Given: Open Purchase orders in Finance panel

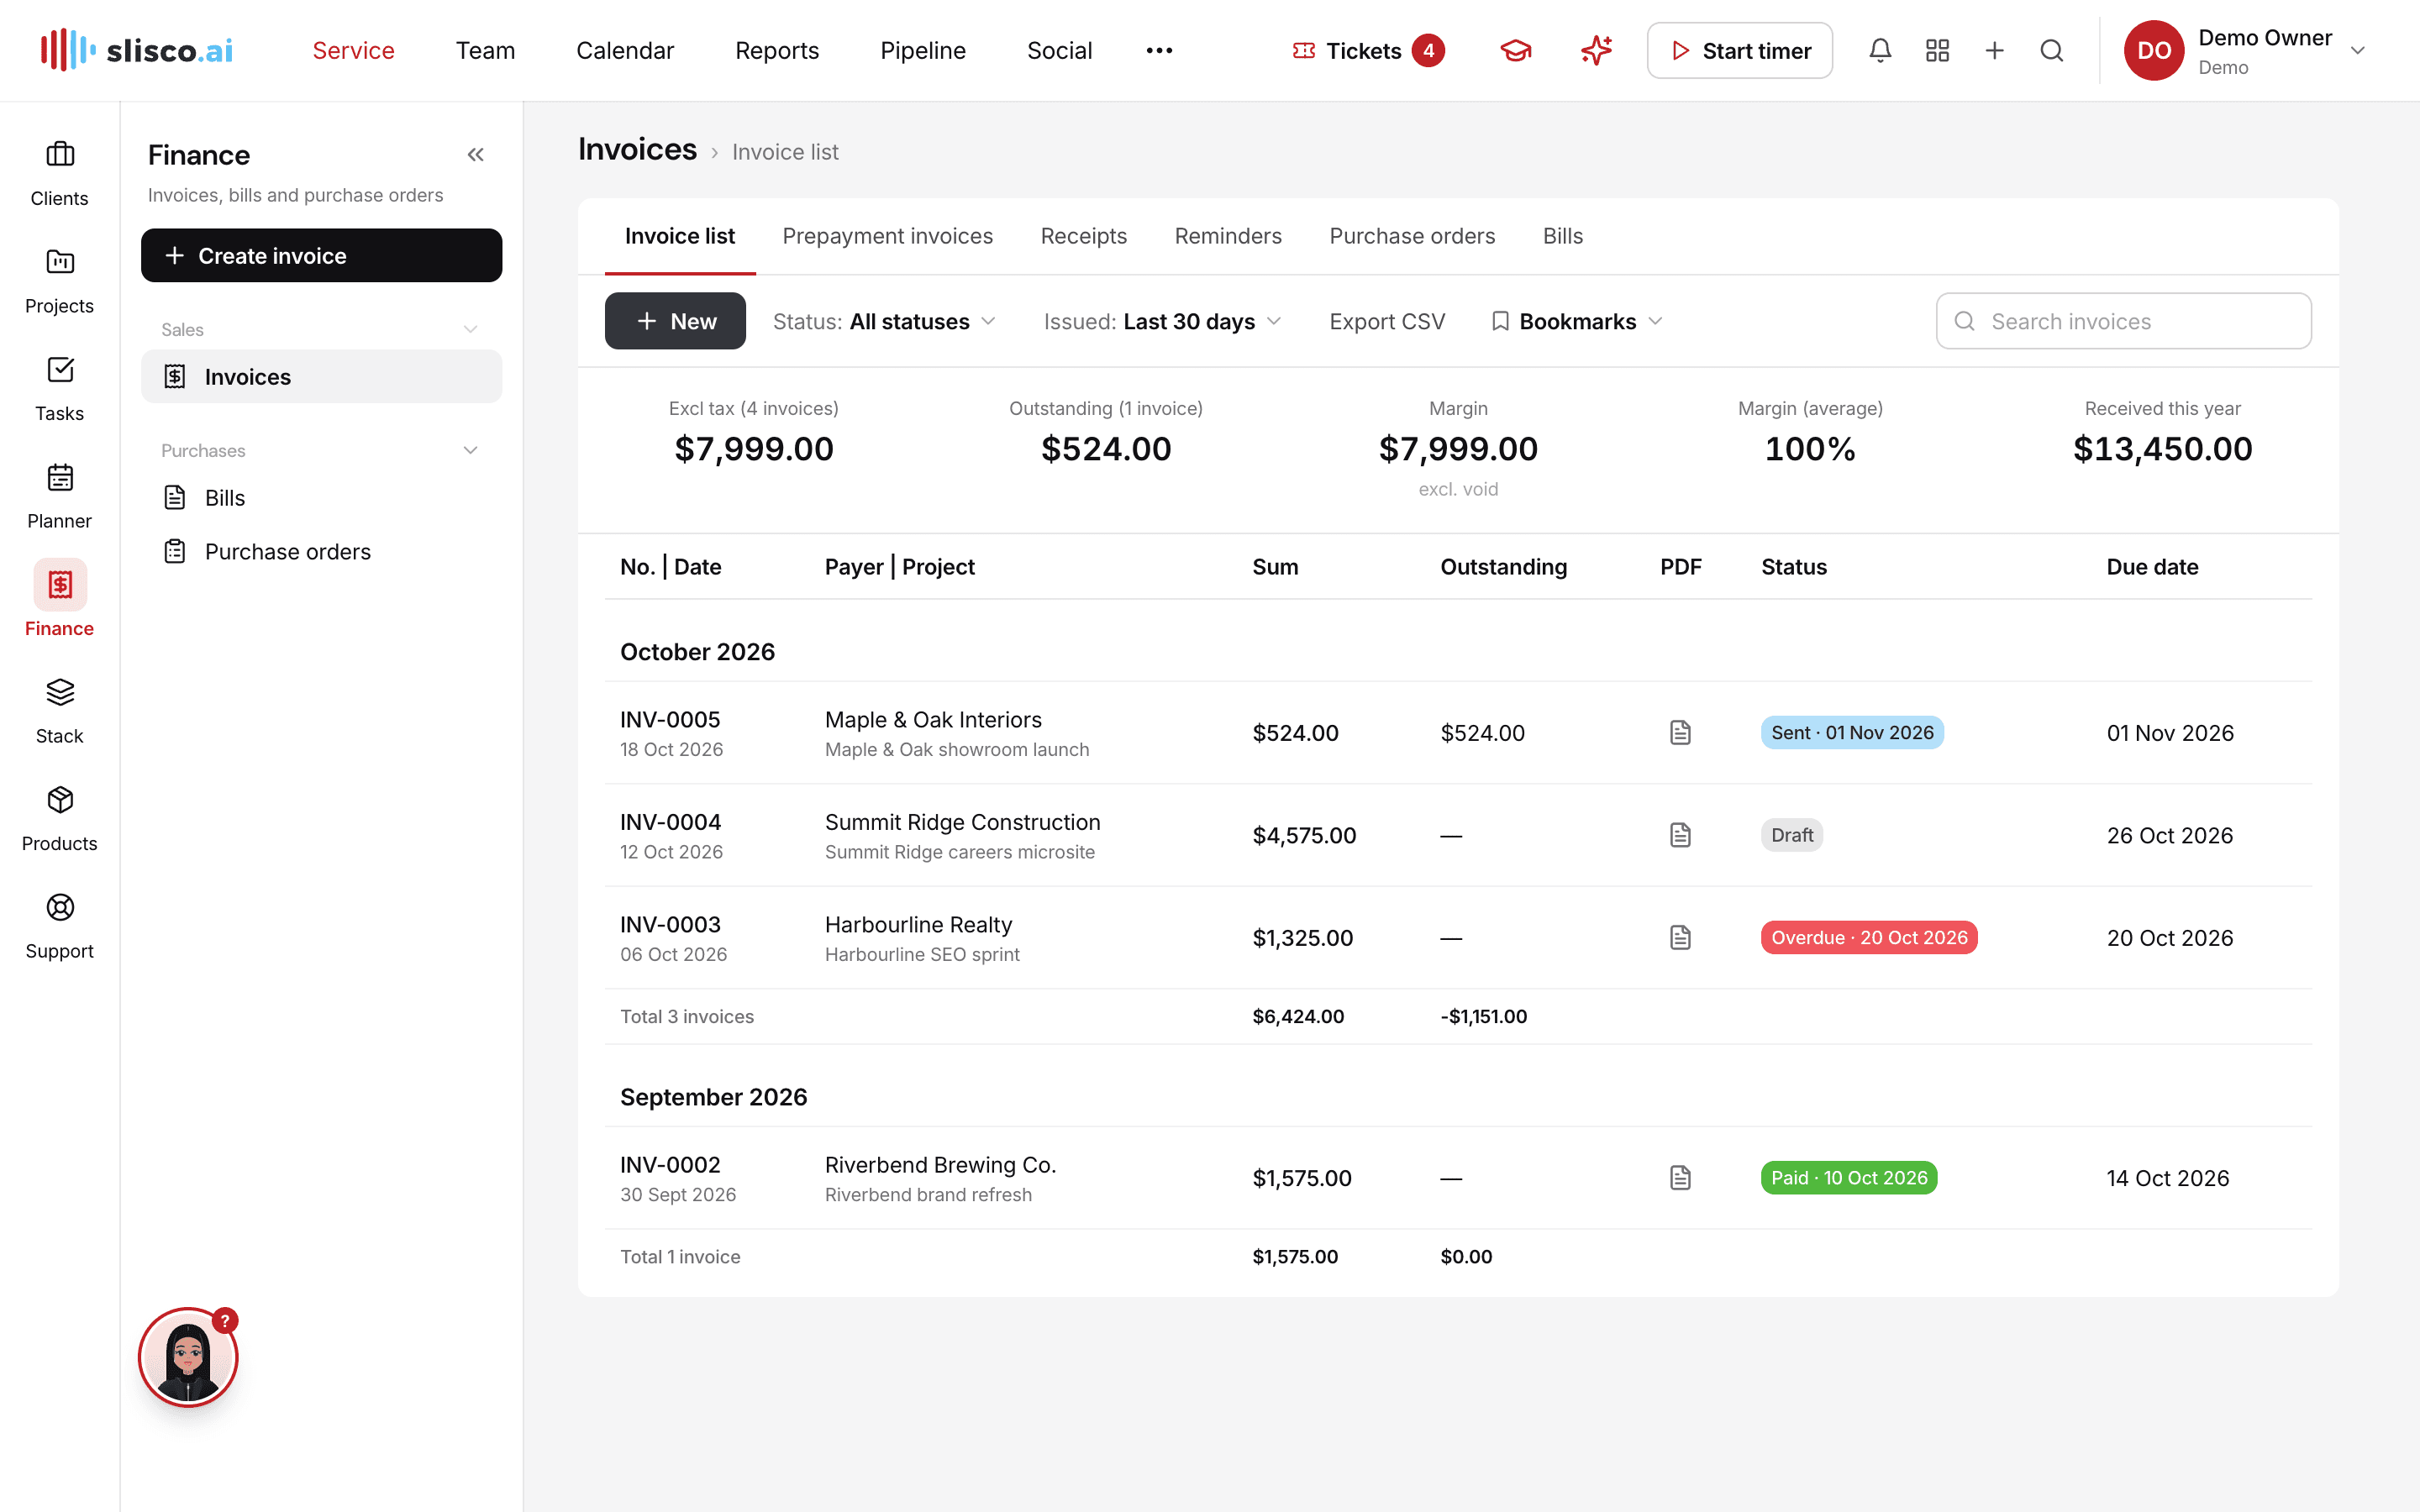Looking at the screenshot, I should tap(321, 552).
